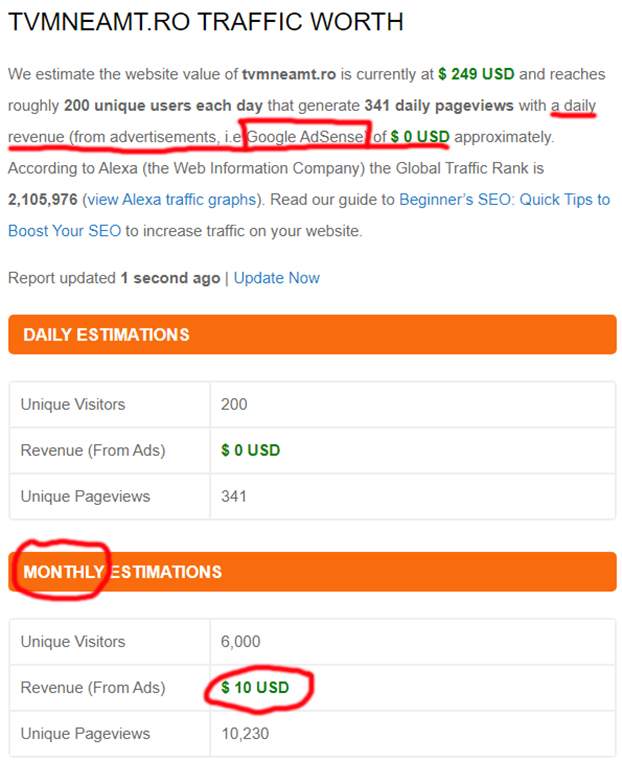This screenshot has height=762, width=622.
Task: Click the Monthly Estimations orange header
Action: [311, 572]
